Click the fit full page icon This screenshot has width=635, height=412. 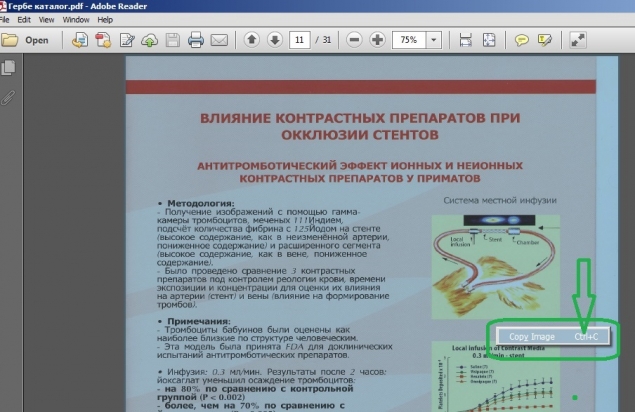pos(489,41)
